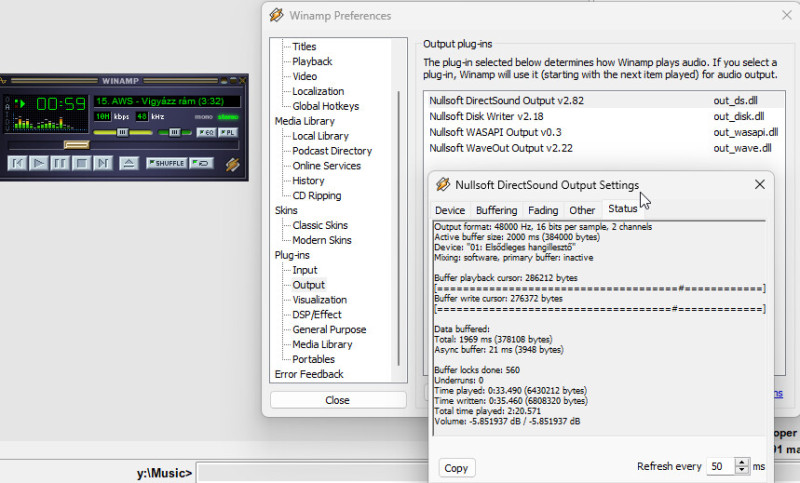Click the Winamp balance slider handle
The image size is (800, 483).
pyautogui.click(x=174, y=133)
